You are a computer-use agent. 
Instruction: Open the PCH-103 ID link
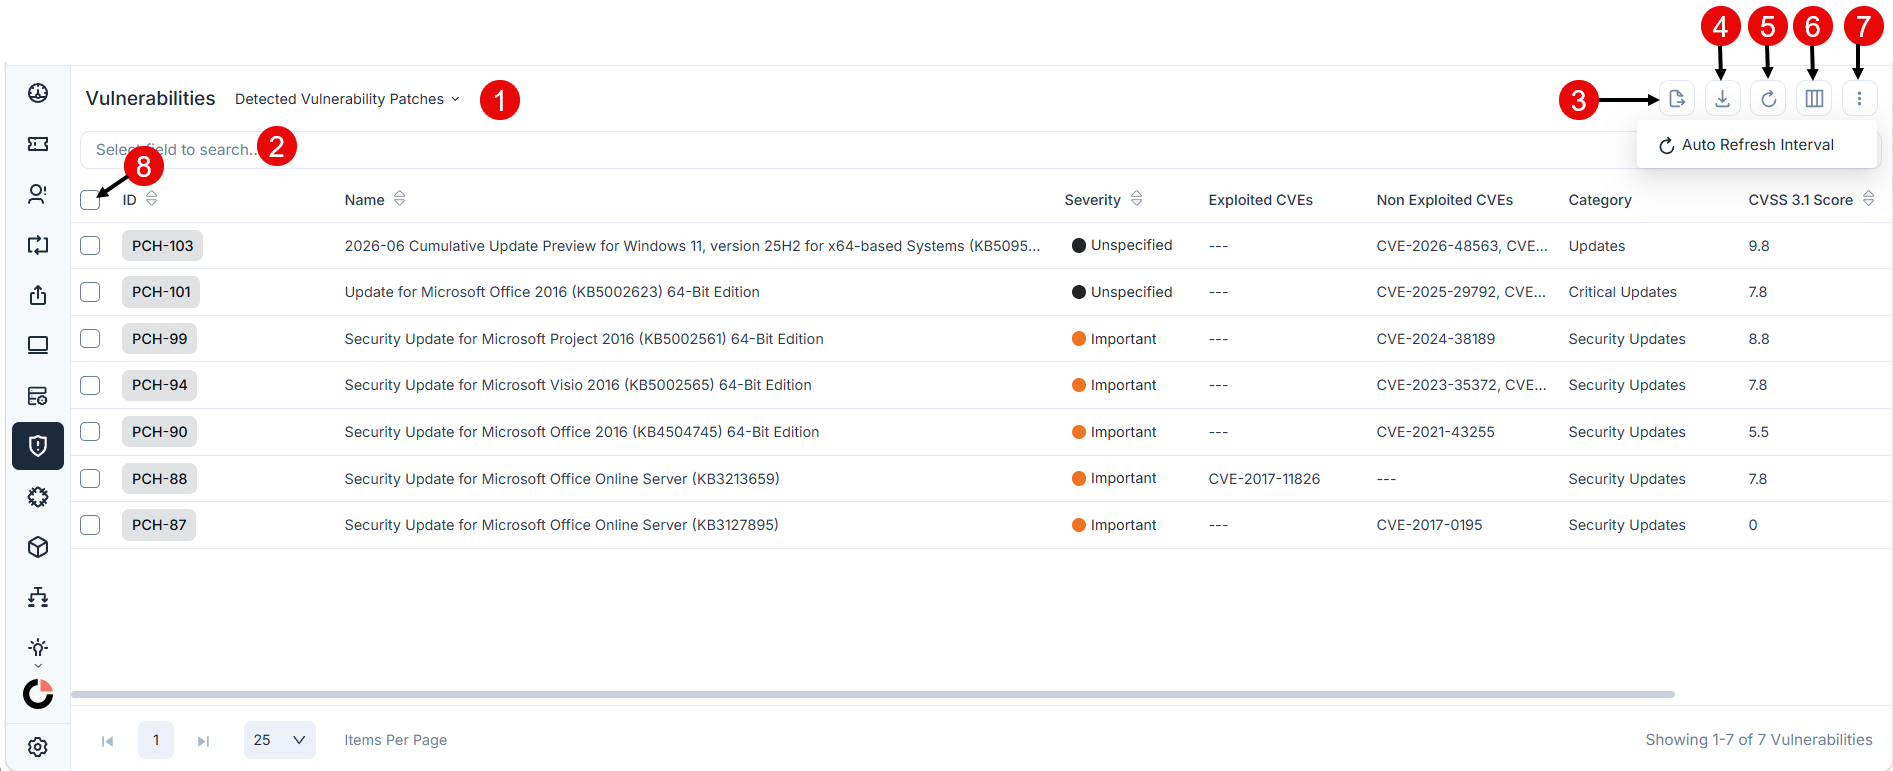click(x=162, y=246)
